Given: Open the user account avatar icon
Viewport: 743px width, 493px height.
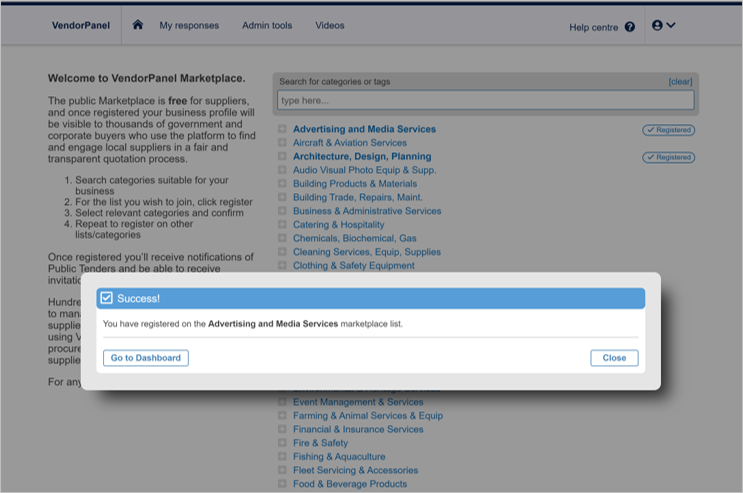Looking at the screenshot, I should (657, 25).
